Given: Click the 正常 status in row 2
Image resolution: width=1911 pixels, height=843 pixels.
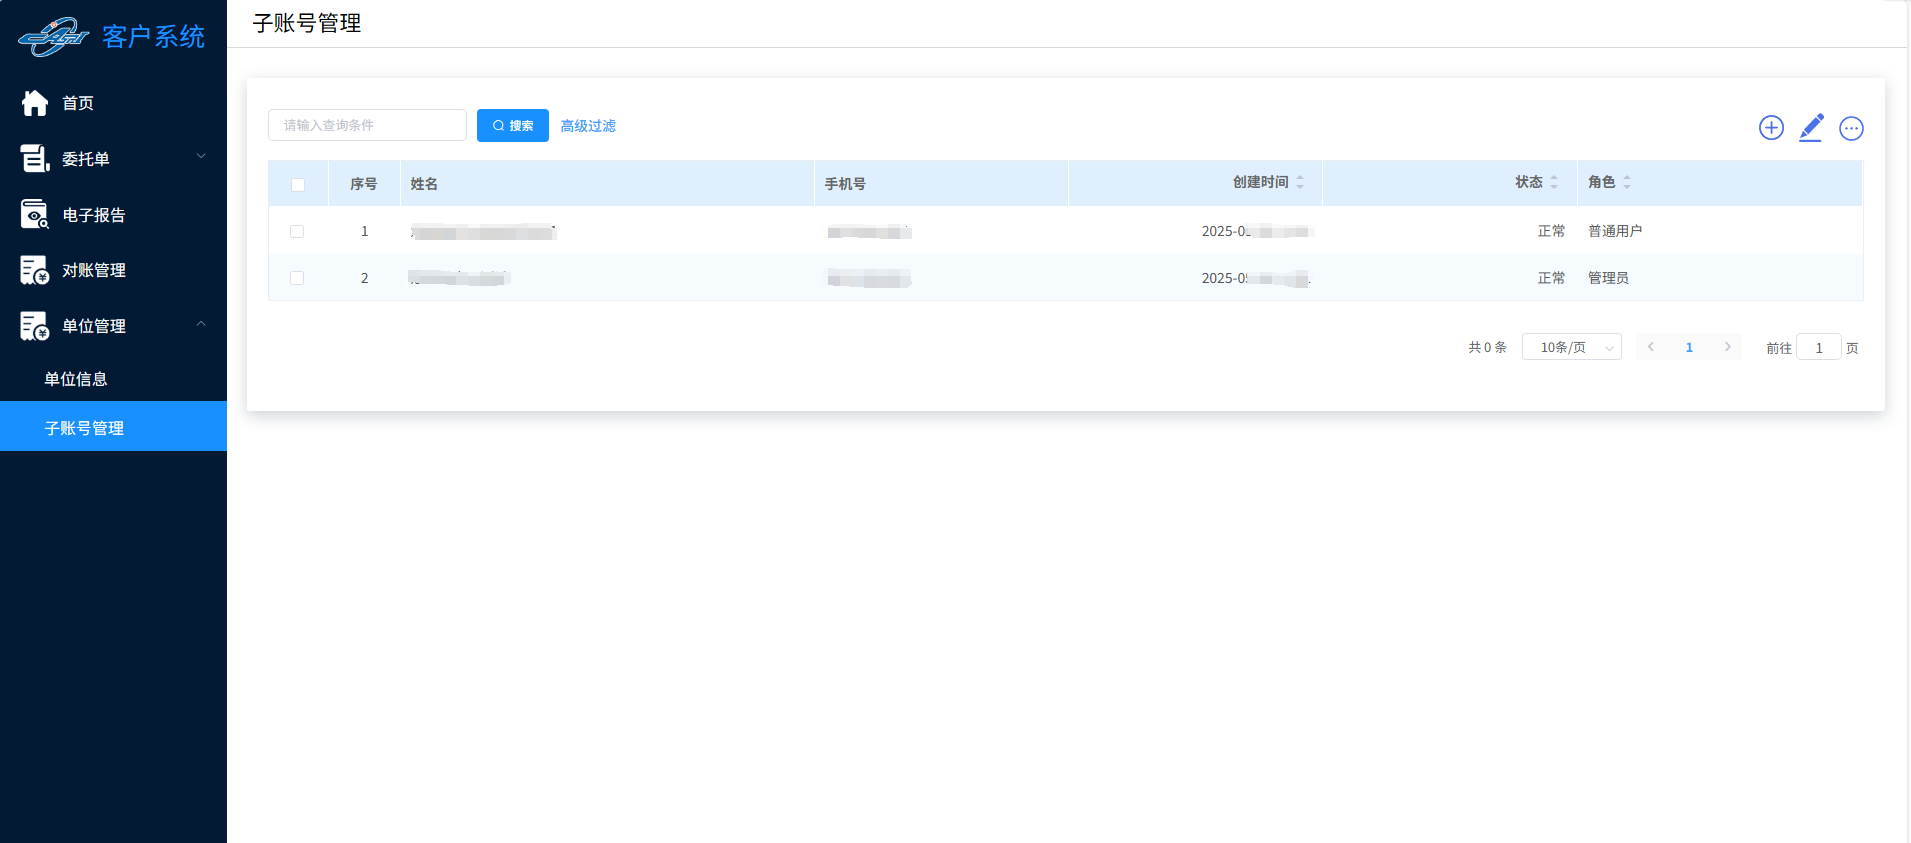Looking at the screenshot, I should click(x=1551, y=278).
